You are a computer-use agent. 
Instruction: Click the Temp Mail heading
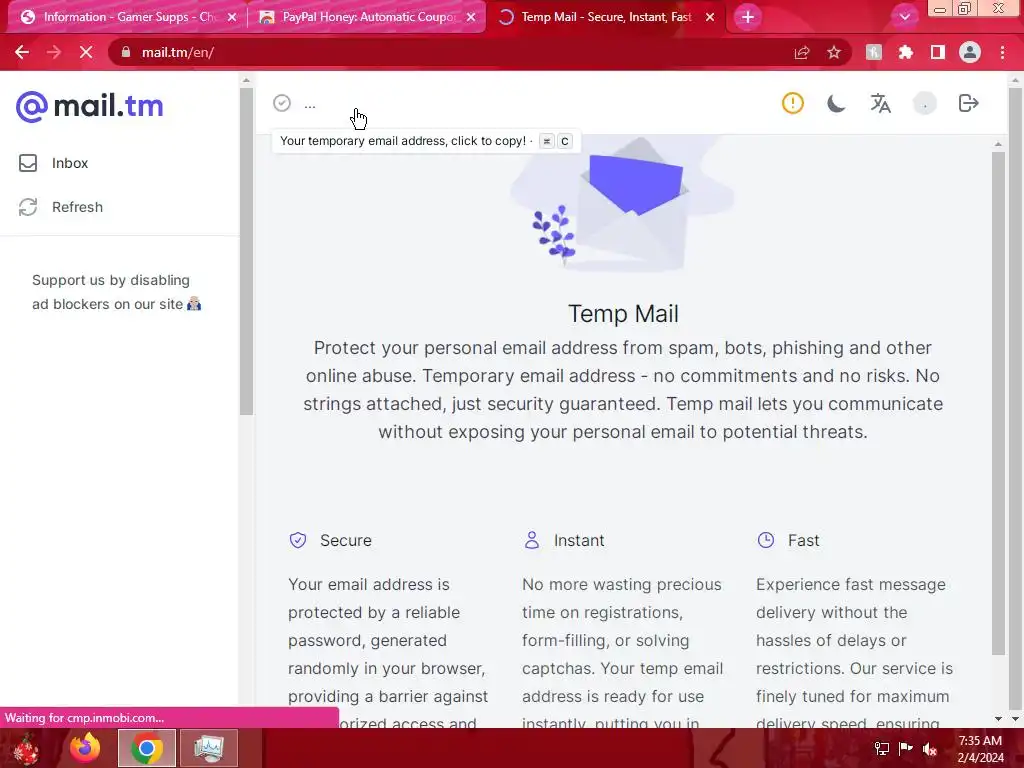point(623,313)
